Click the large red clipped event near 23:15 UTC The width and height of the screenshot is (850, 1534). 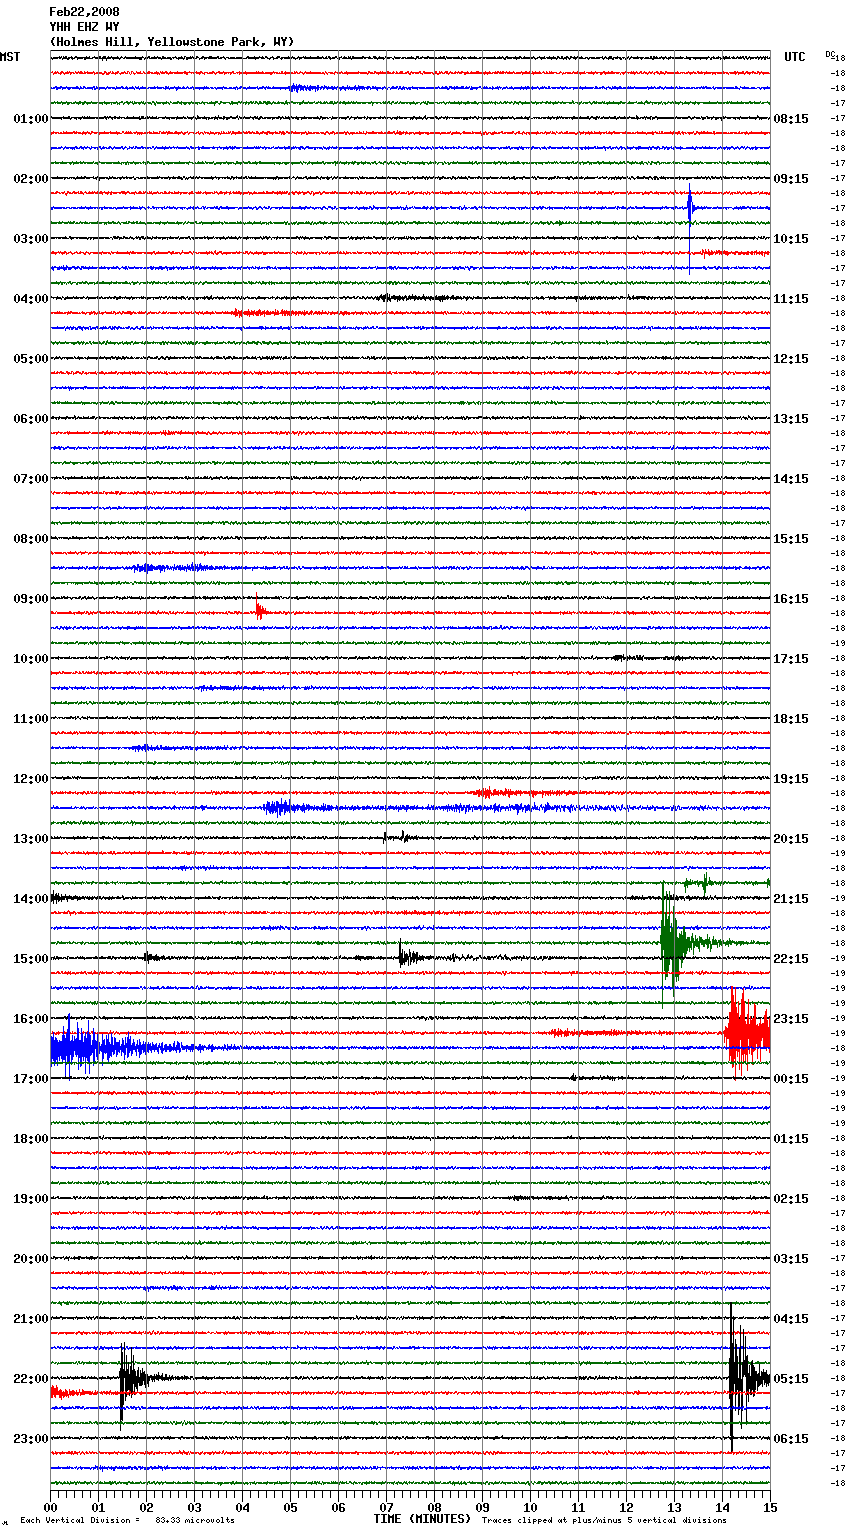pos(747,1031)
